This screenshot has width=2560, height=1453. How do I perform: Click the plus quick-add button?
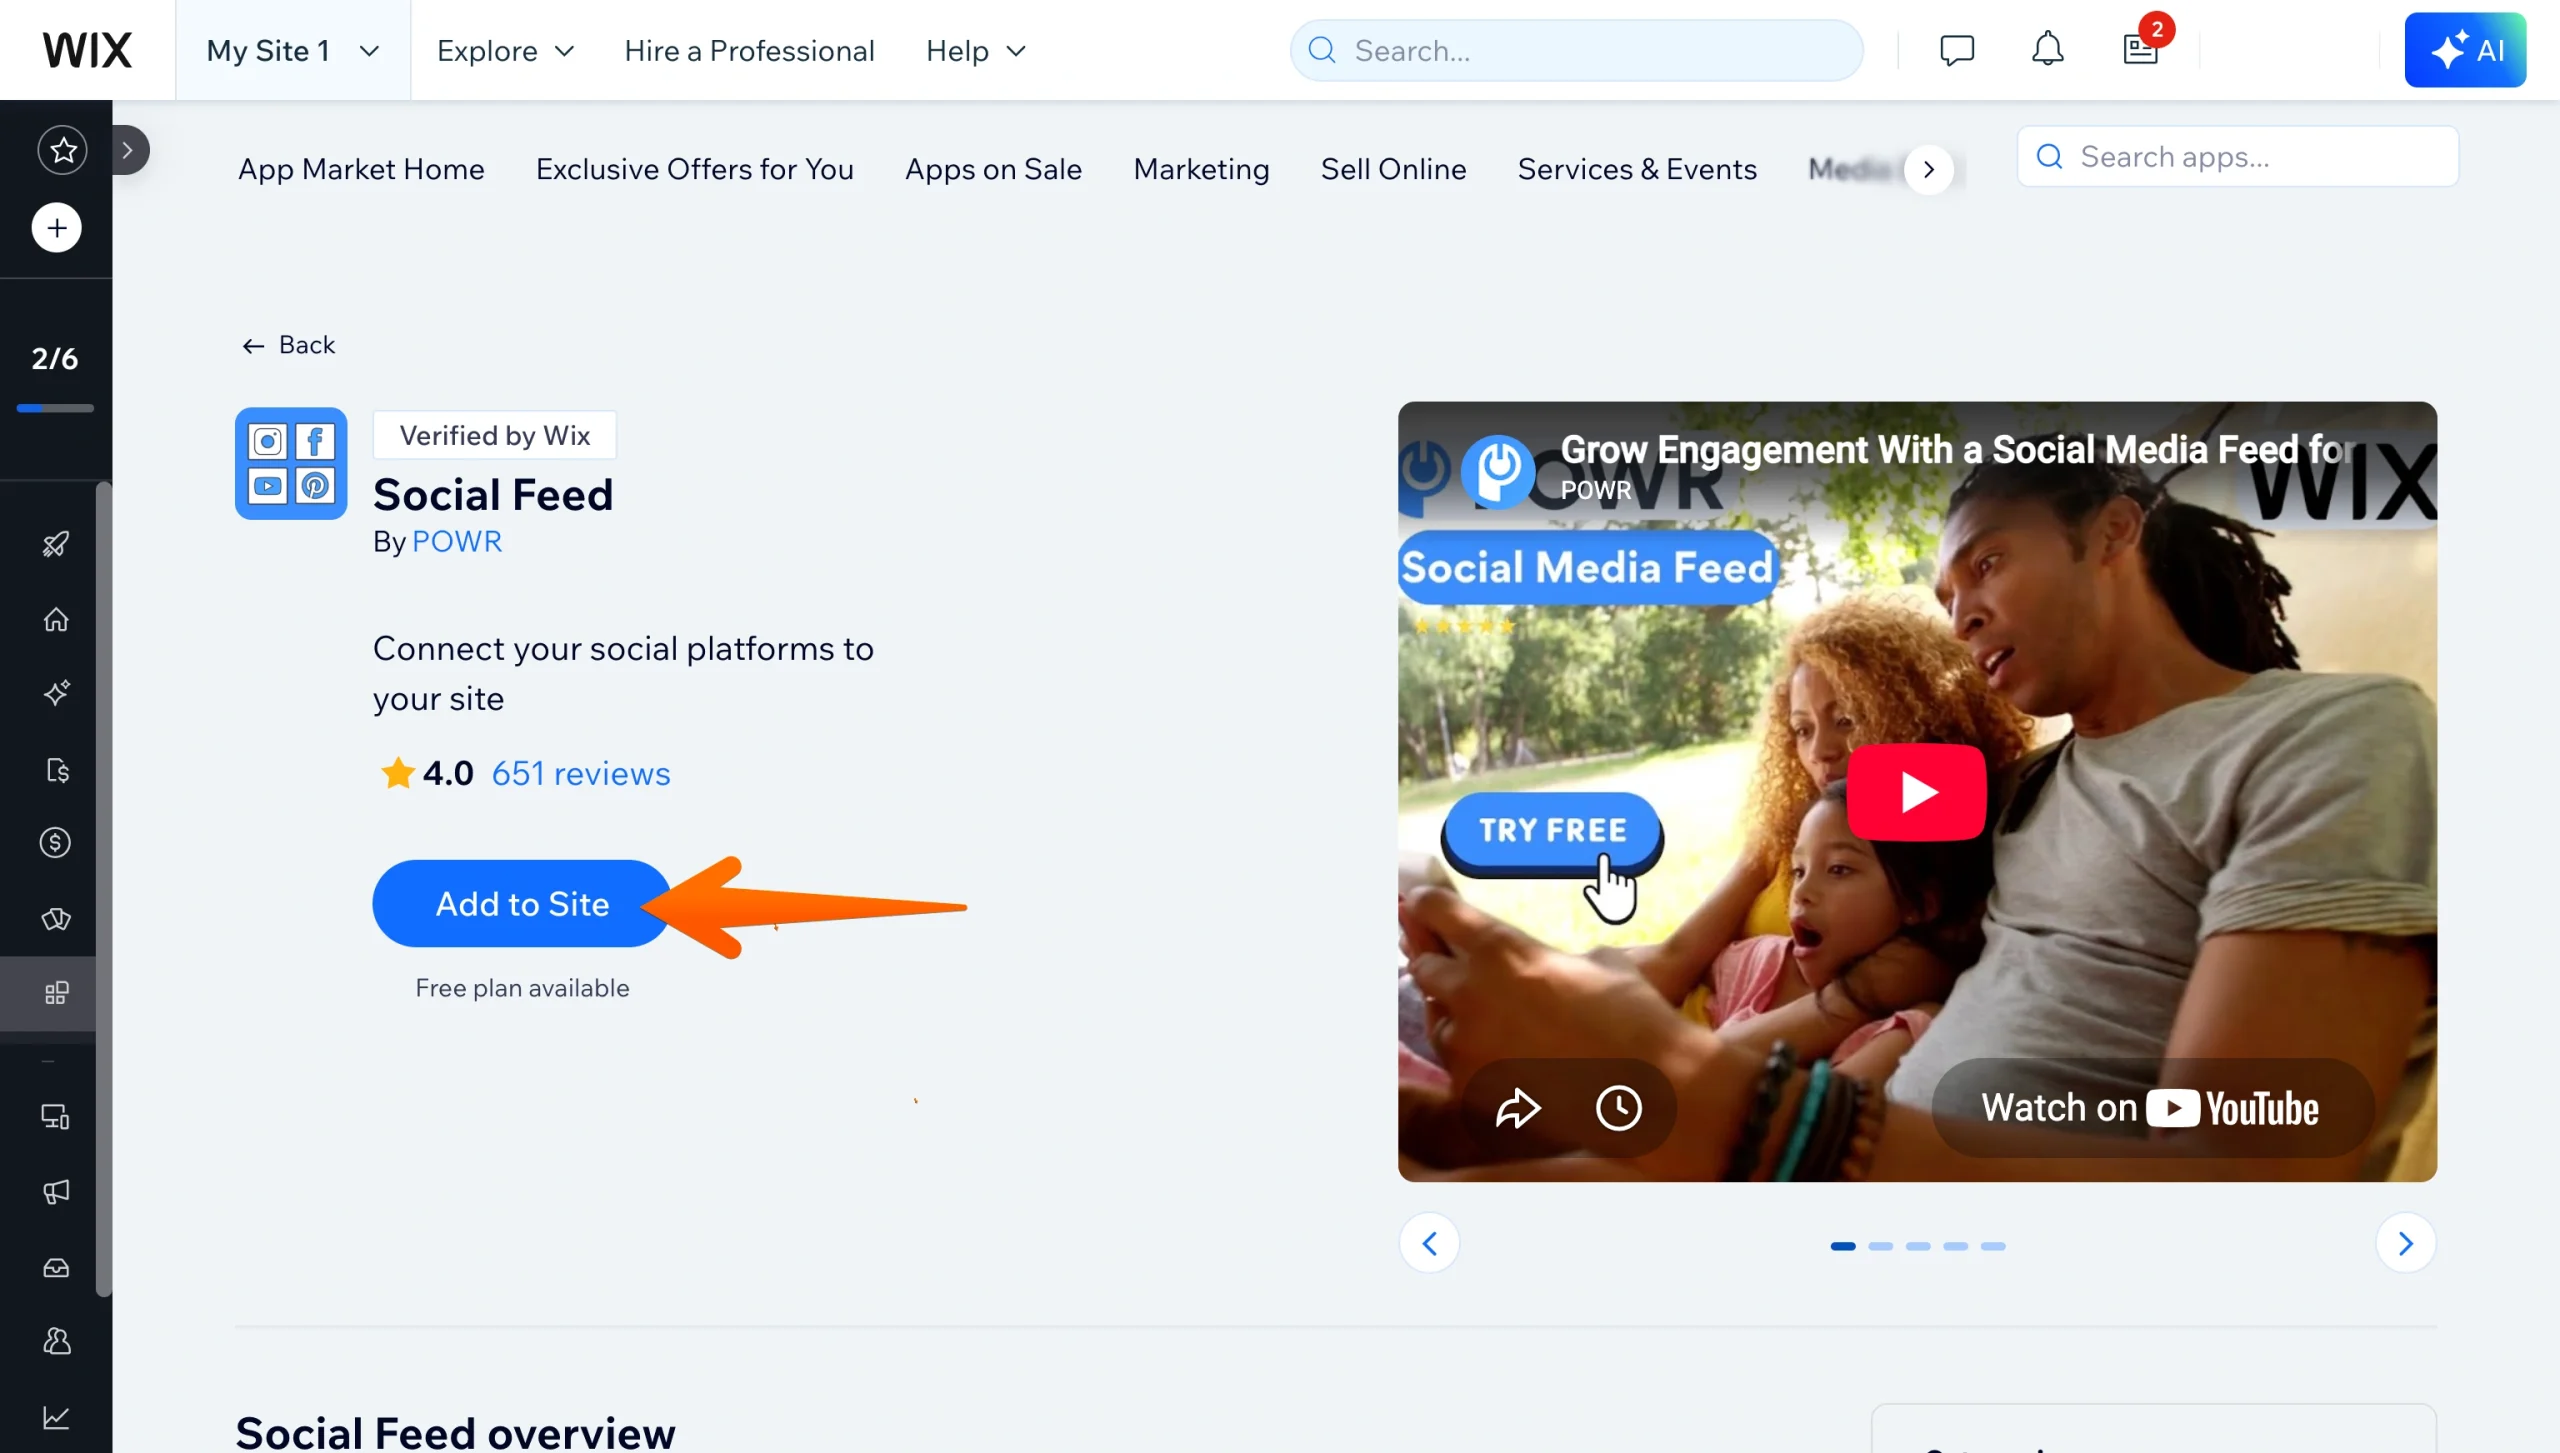[57, 228]
